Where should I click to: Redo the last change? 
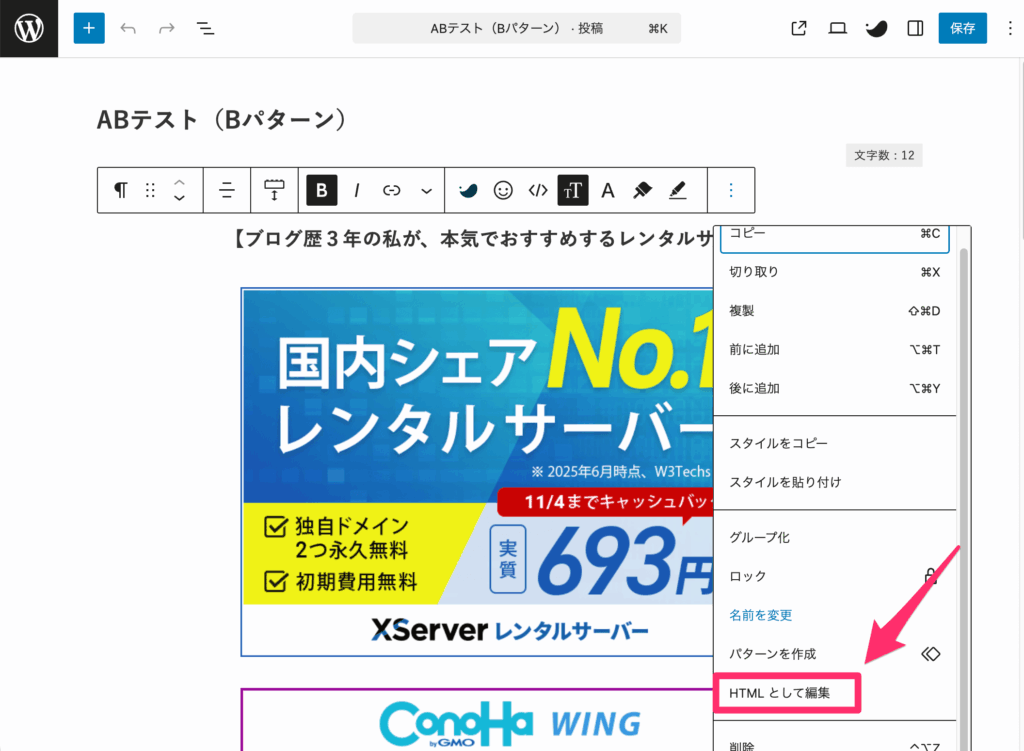click(x=166, y=28)
